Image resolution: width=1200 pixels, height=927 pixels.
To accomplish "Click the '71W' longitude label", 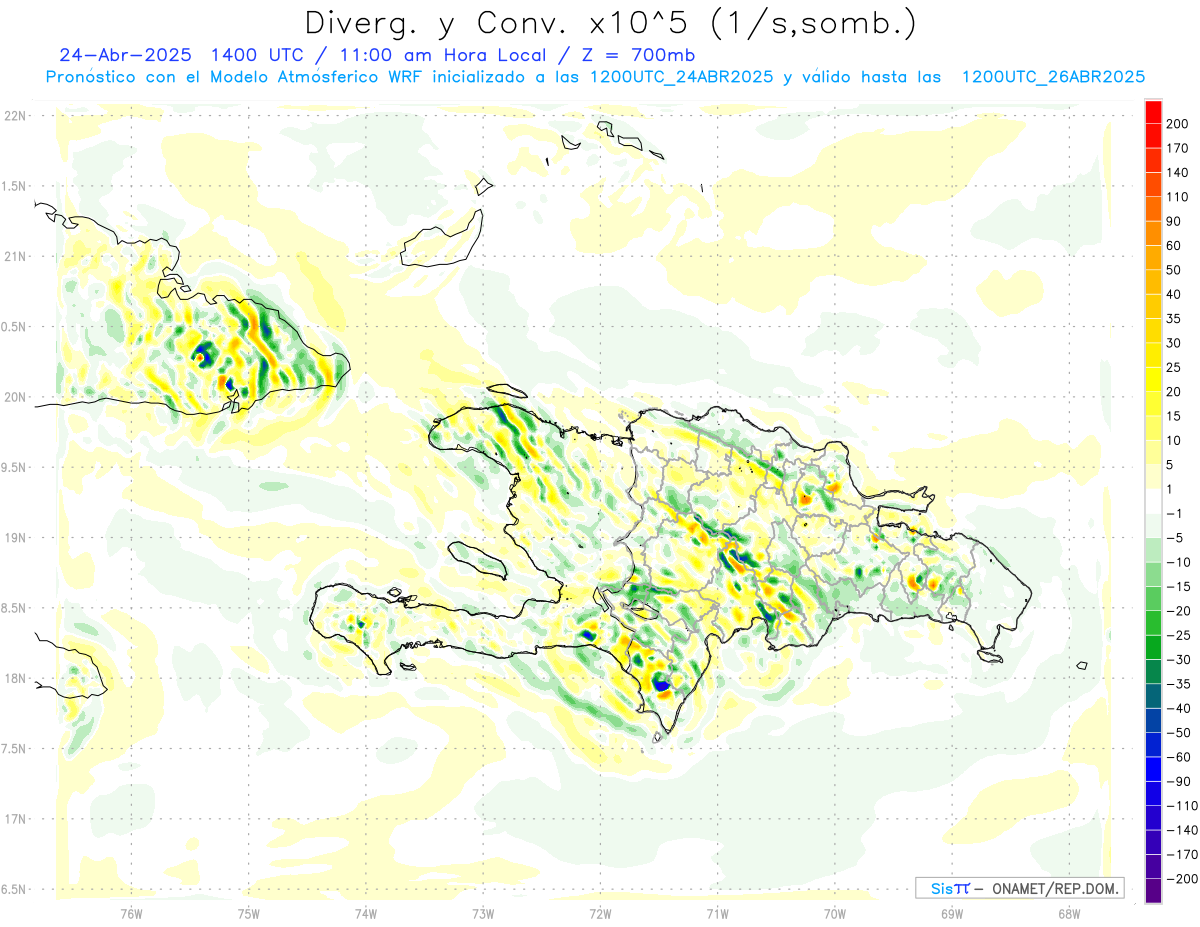I will click(x=717, y=912).
